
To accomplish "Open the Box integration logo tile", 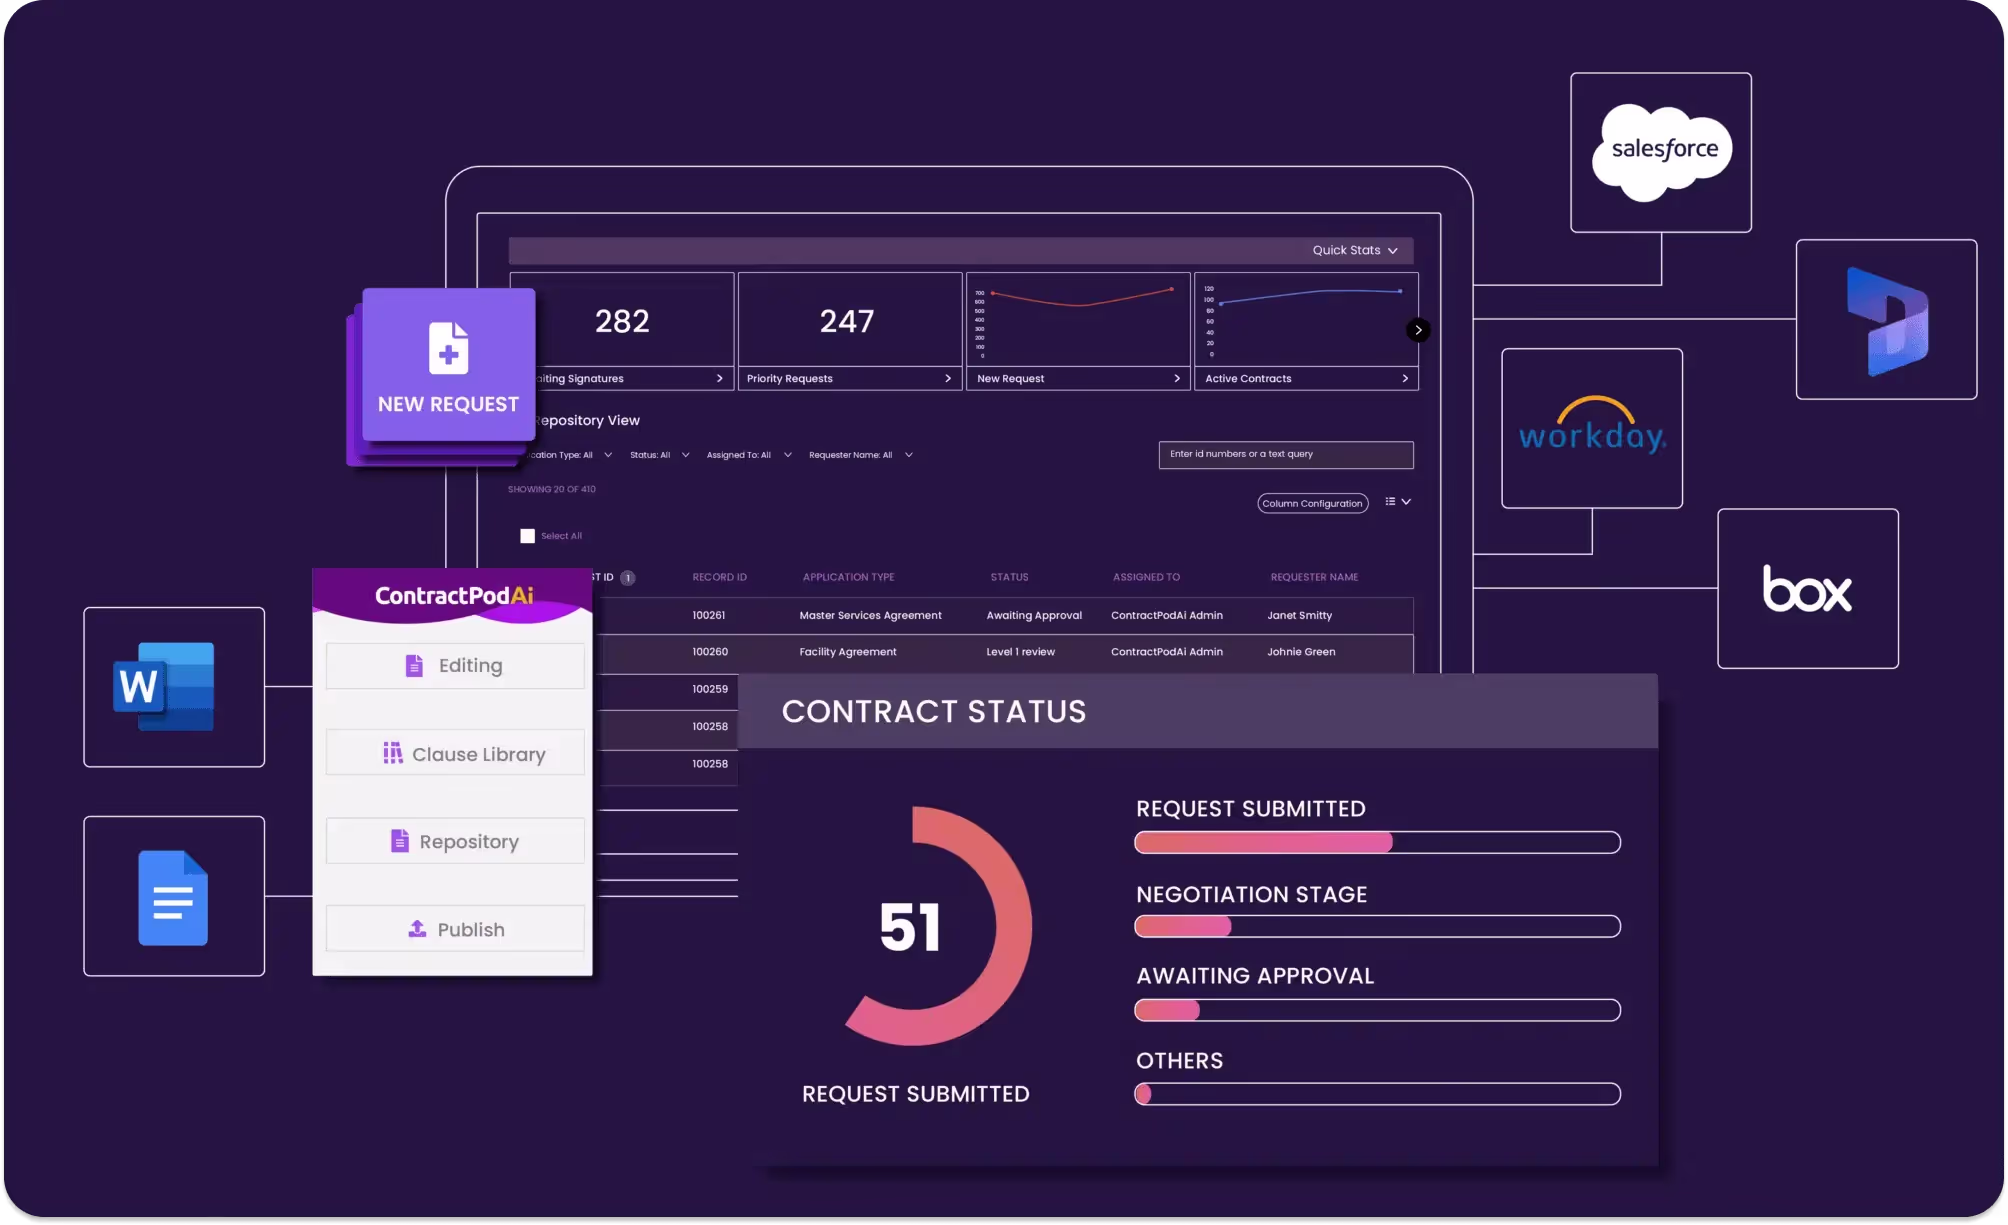I will (1808, 588).
